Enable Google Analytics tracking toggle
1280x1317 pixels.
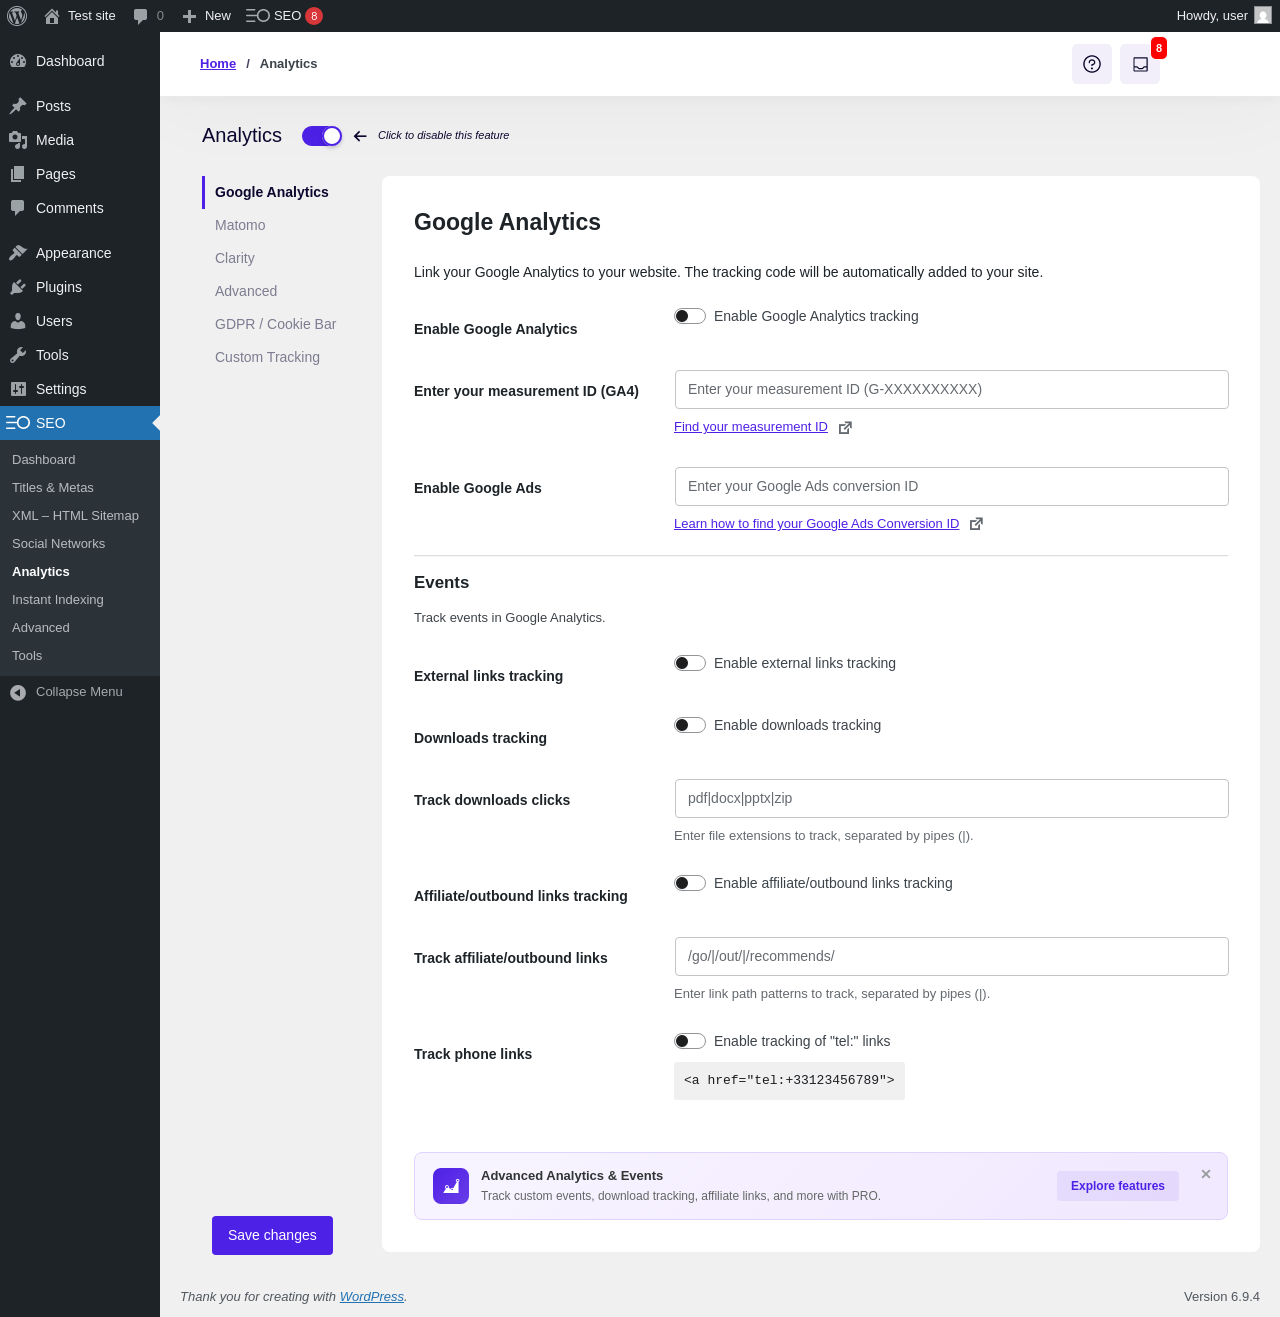coord(690,316)
